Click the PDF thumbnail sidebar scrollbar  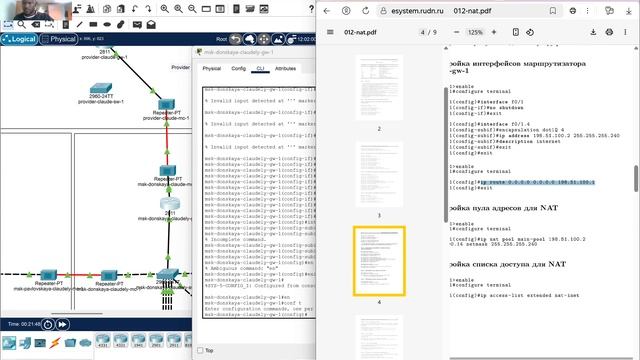446,155
